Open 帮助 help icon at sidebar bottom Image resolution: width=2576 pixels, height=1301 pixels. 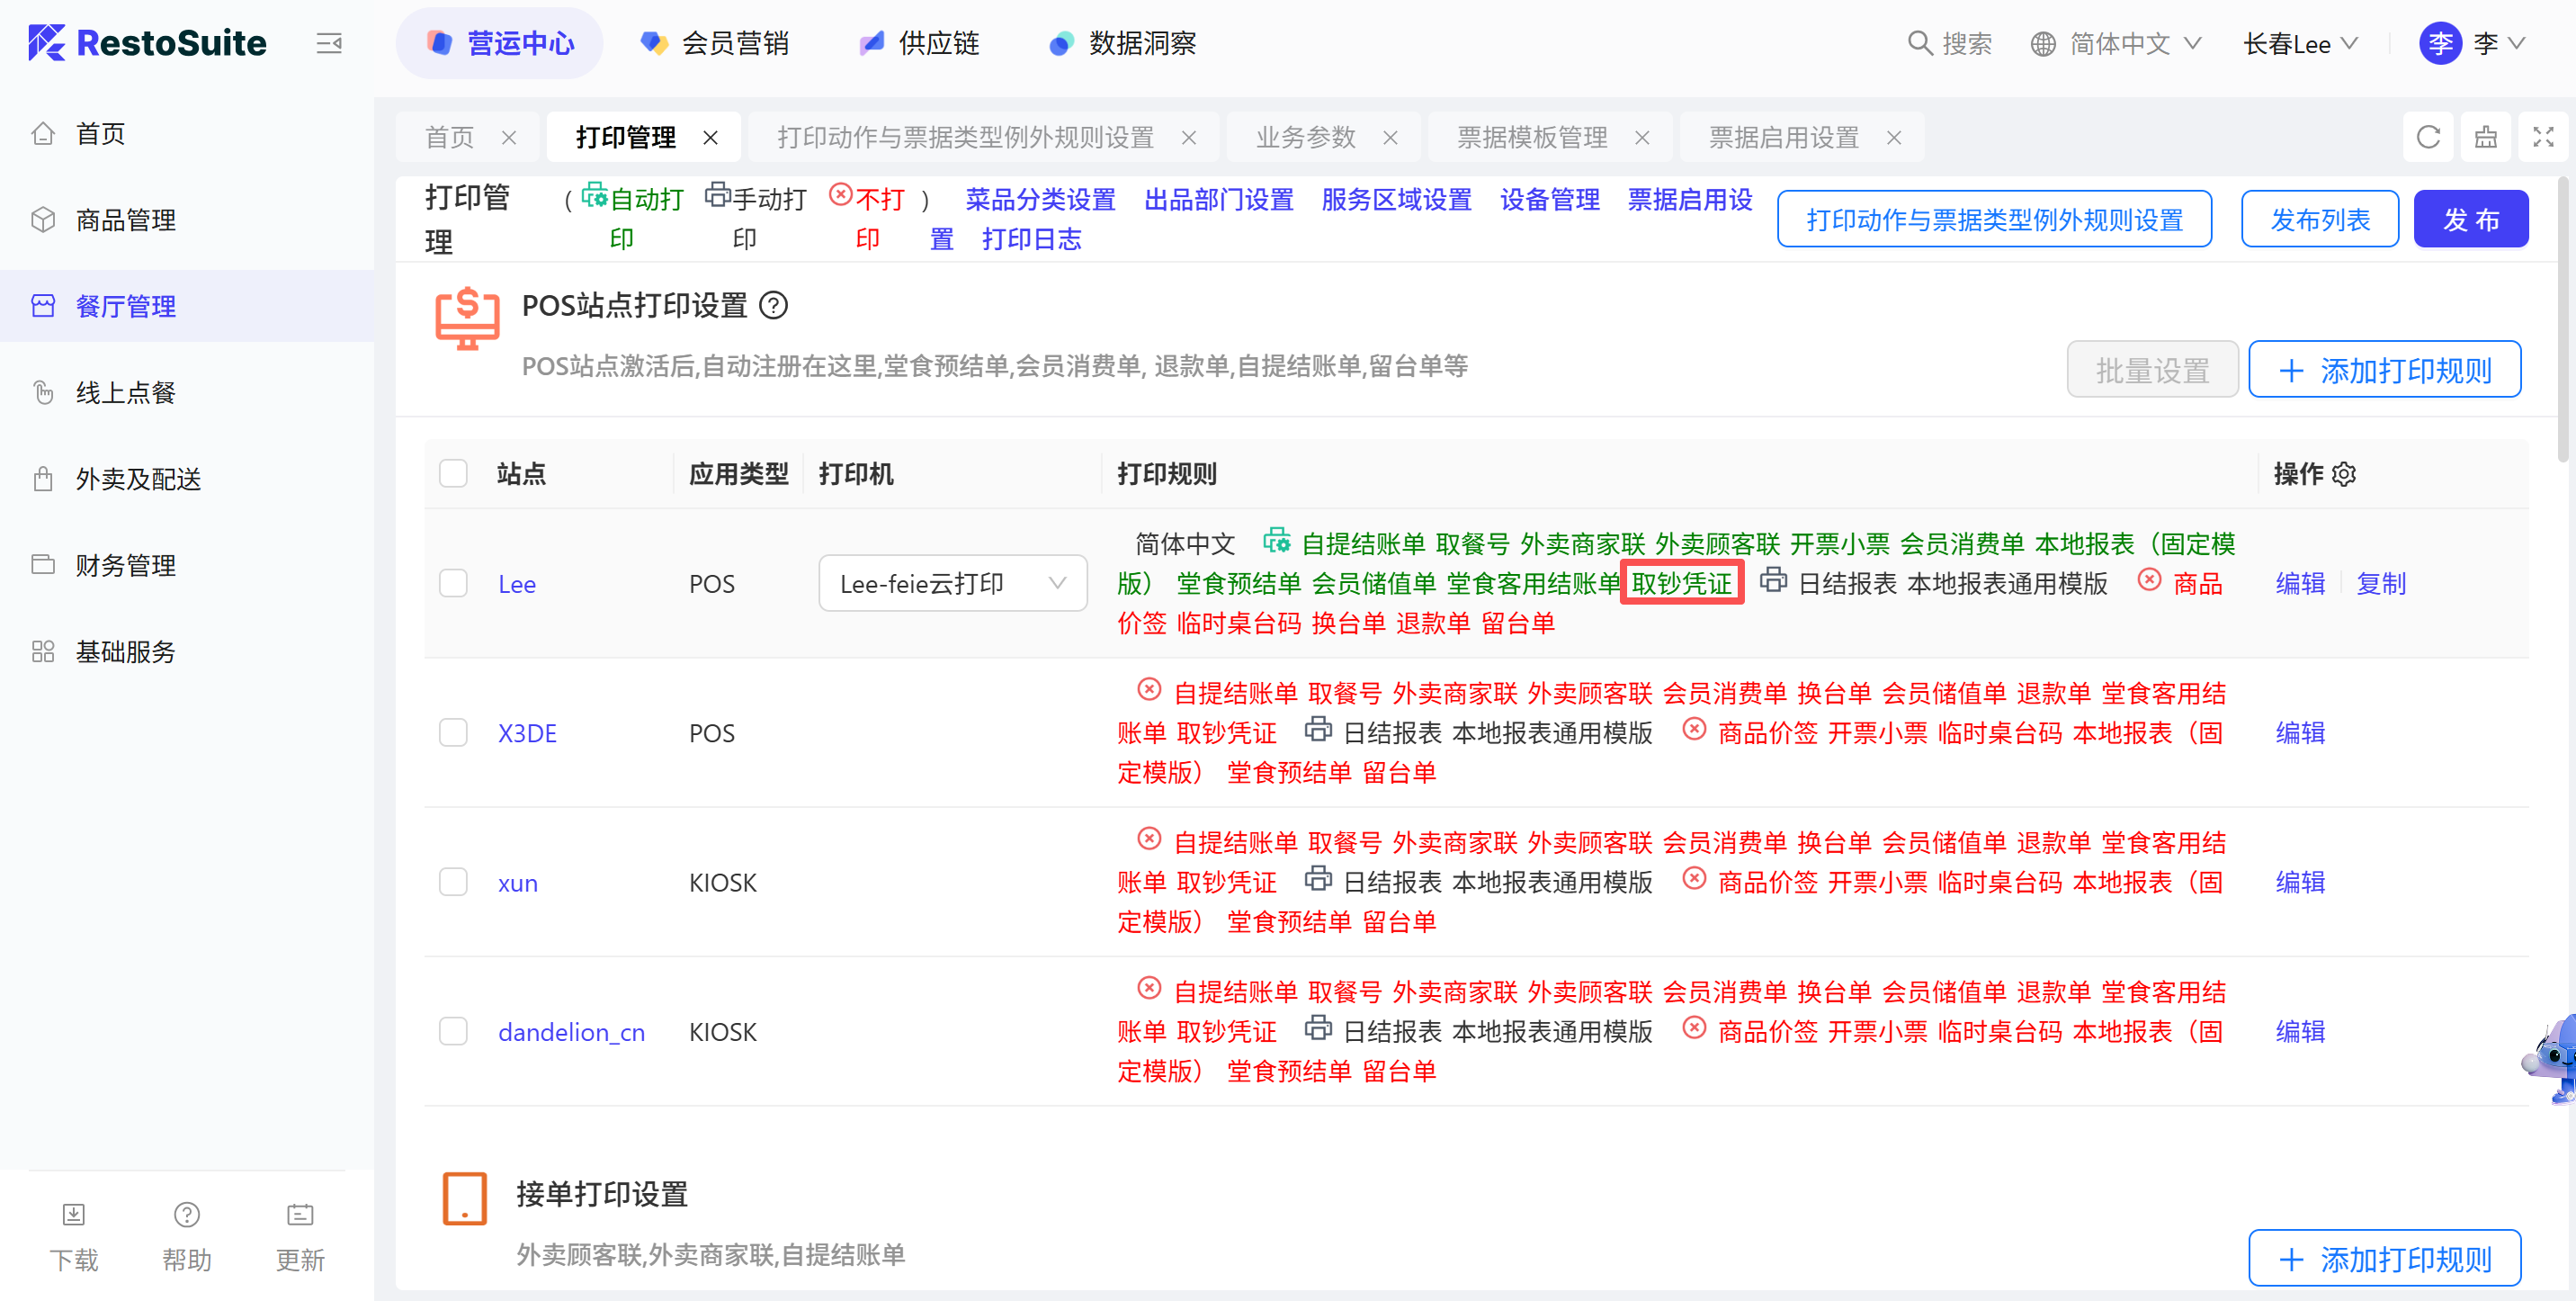(x=187, y=1215)
